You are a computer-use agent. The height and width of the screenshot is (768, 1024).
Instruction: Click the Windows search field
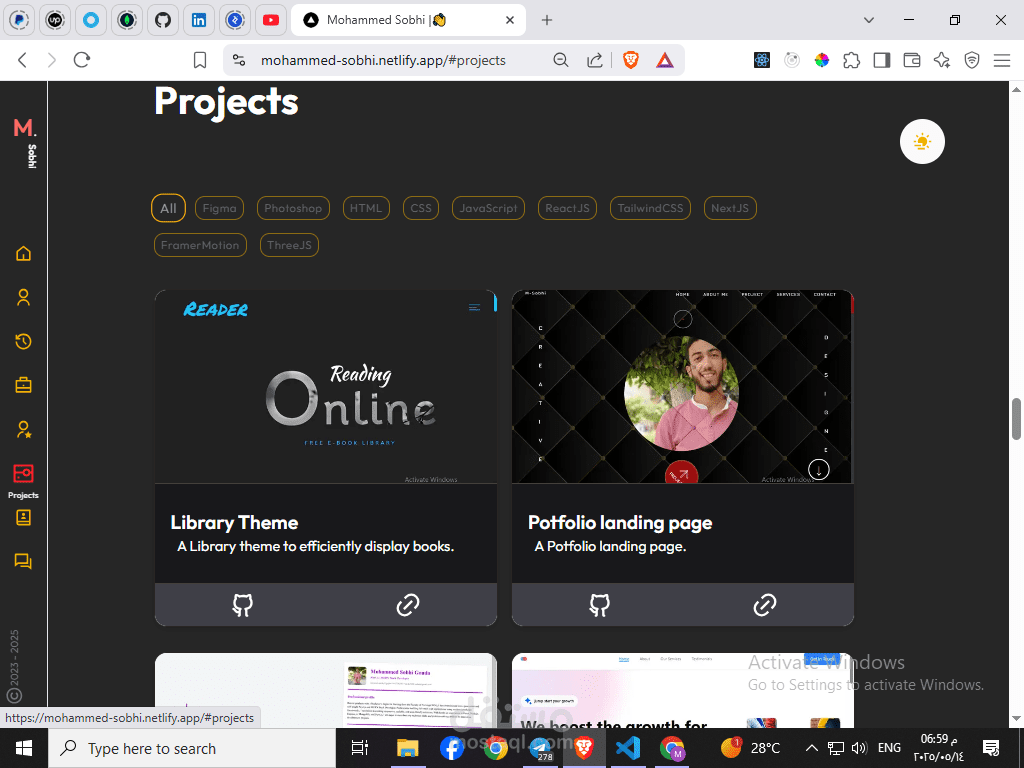pyautogui.click(x=190, y=748)
